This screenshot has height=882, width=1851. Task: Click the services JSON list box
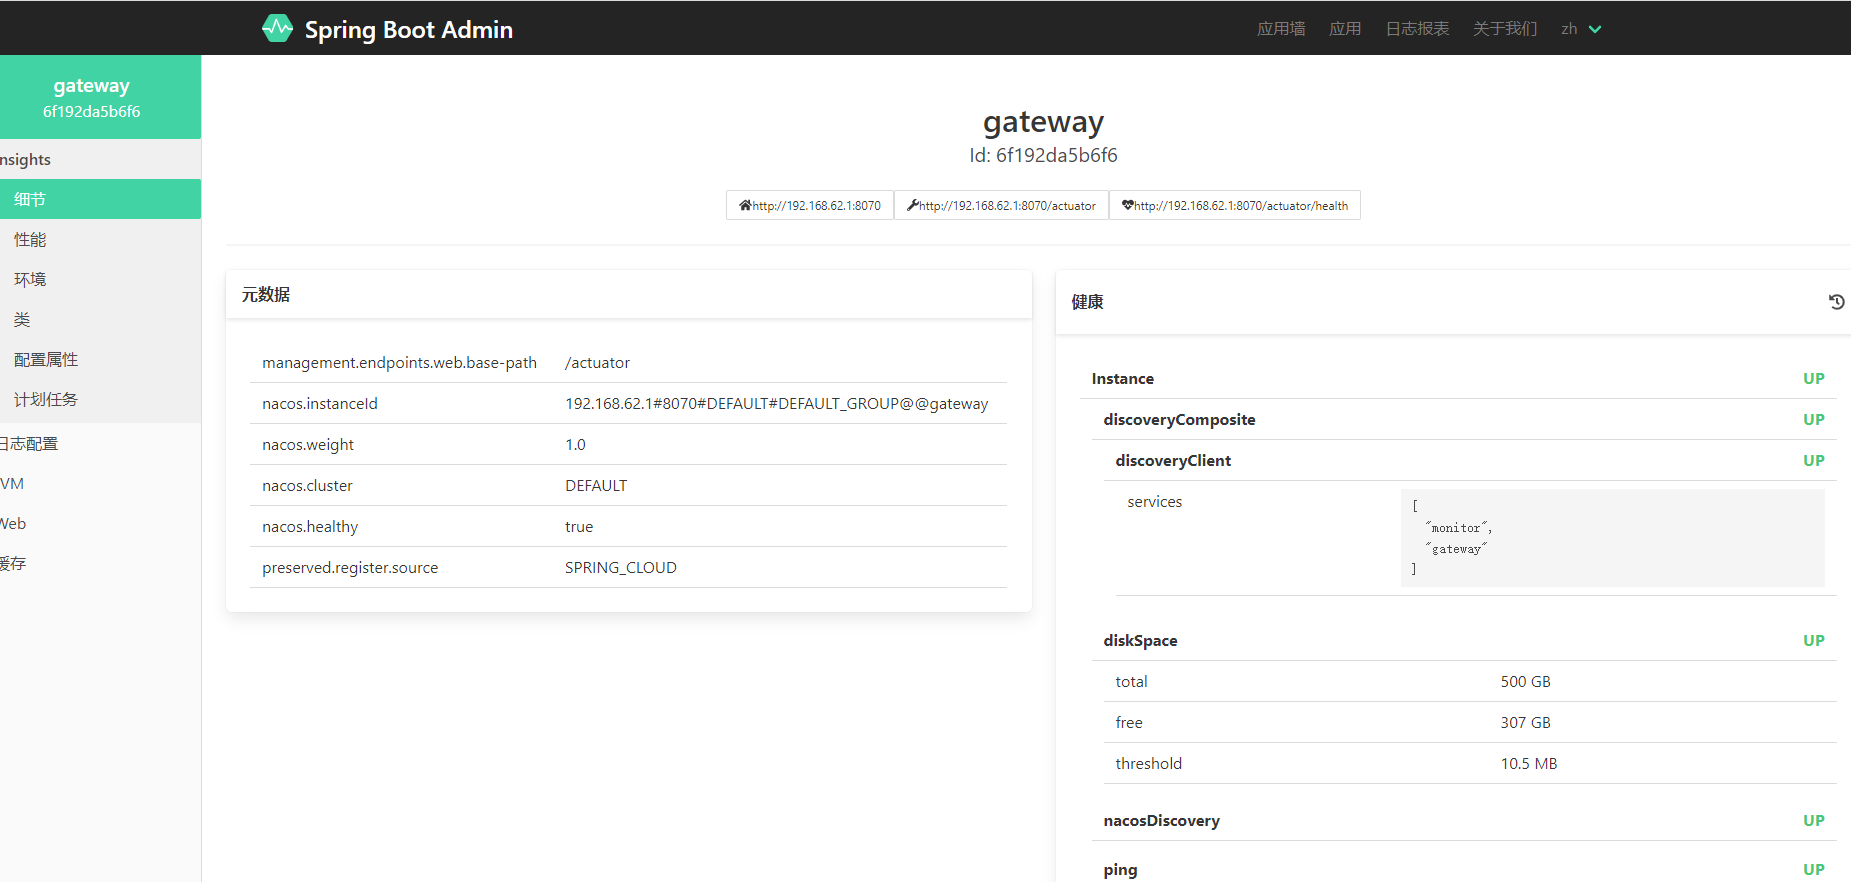pyautogui.click(x=1612, y=537)
